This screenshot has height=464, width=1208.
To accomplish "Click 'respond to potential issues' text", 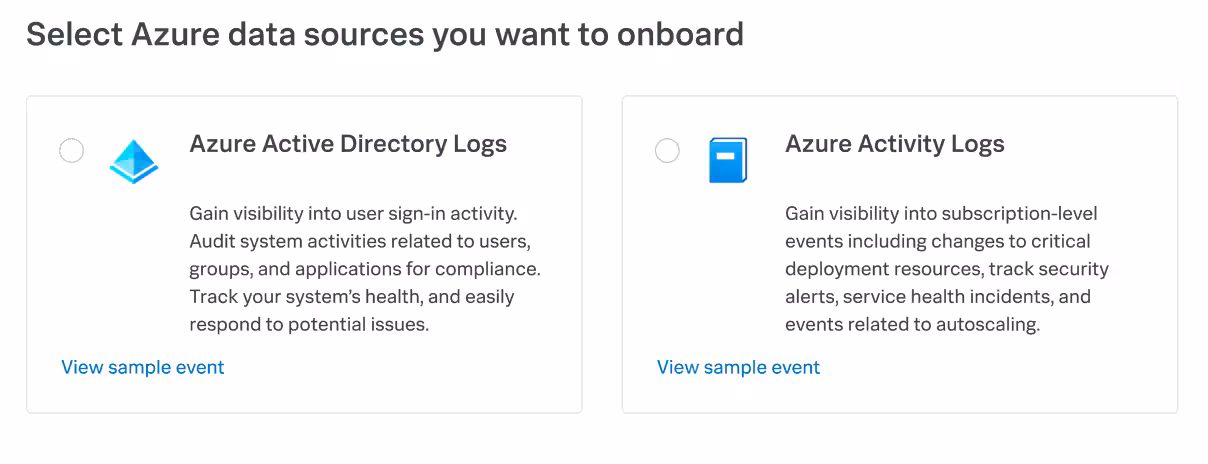I will click(309, 325).
